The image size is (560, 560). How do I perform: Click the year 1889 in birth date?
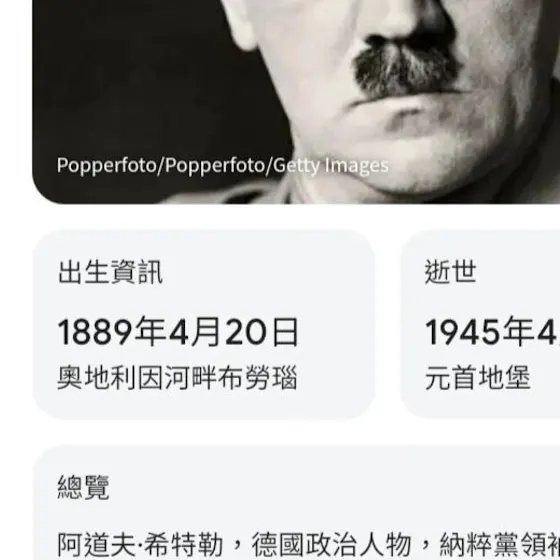(95, 332)
